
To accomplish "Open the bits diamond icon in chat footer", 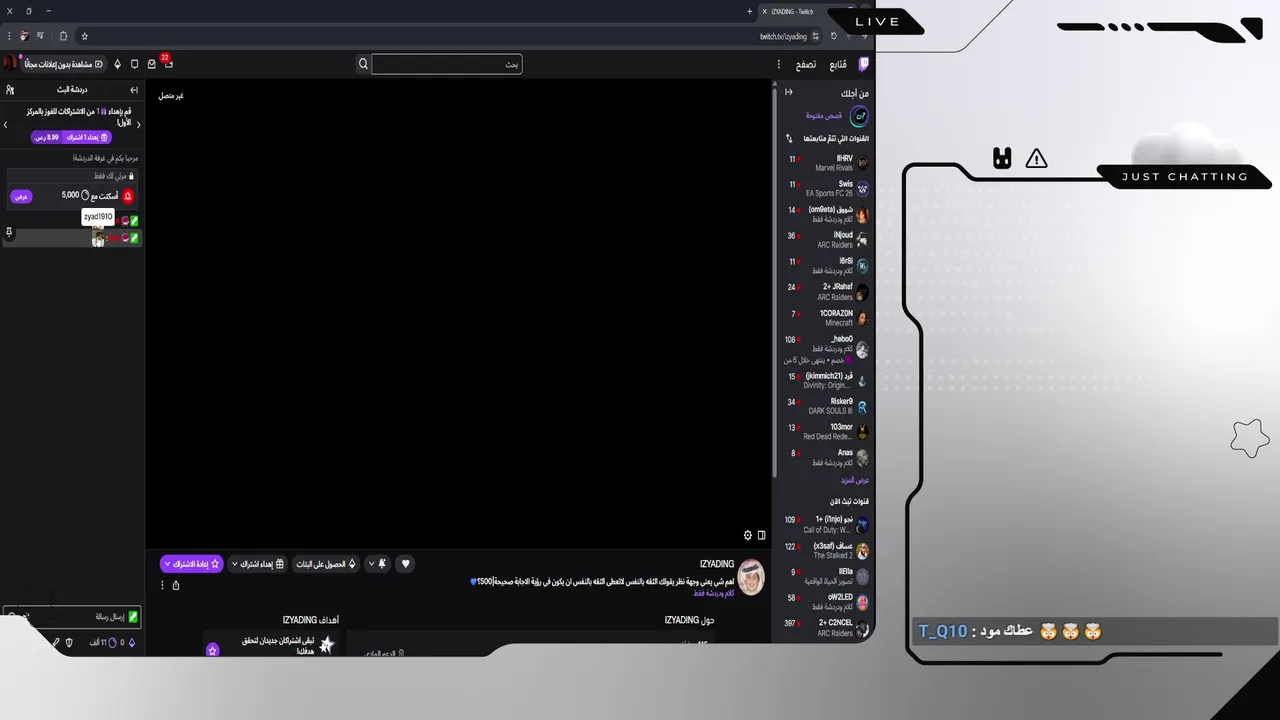I will pyautogui.click(x=131, y=642).
